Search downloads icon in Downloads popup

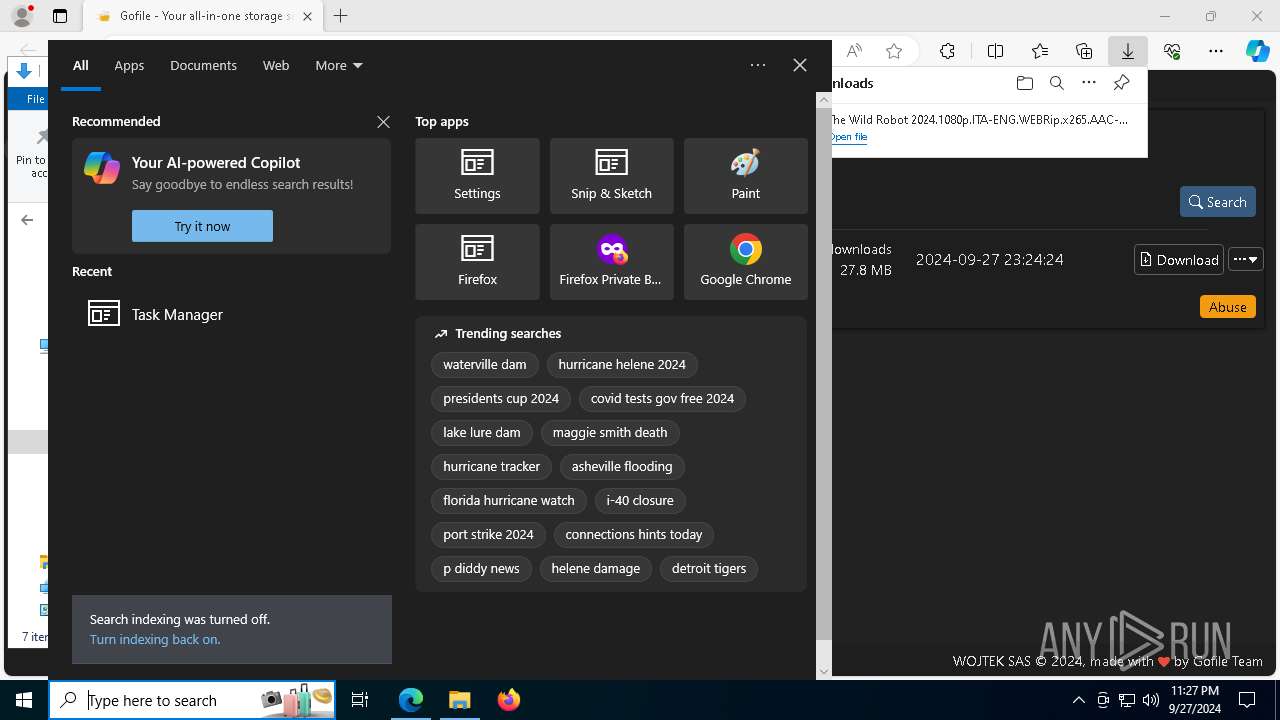1056,83
